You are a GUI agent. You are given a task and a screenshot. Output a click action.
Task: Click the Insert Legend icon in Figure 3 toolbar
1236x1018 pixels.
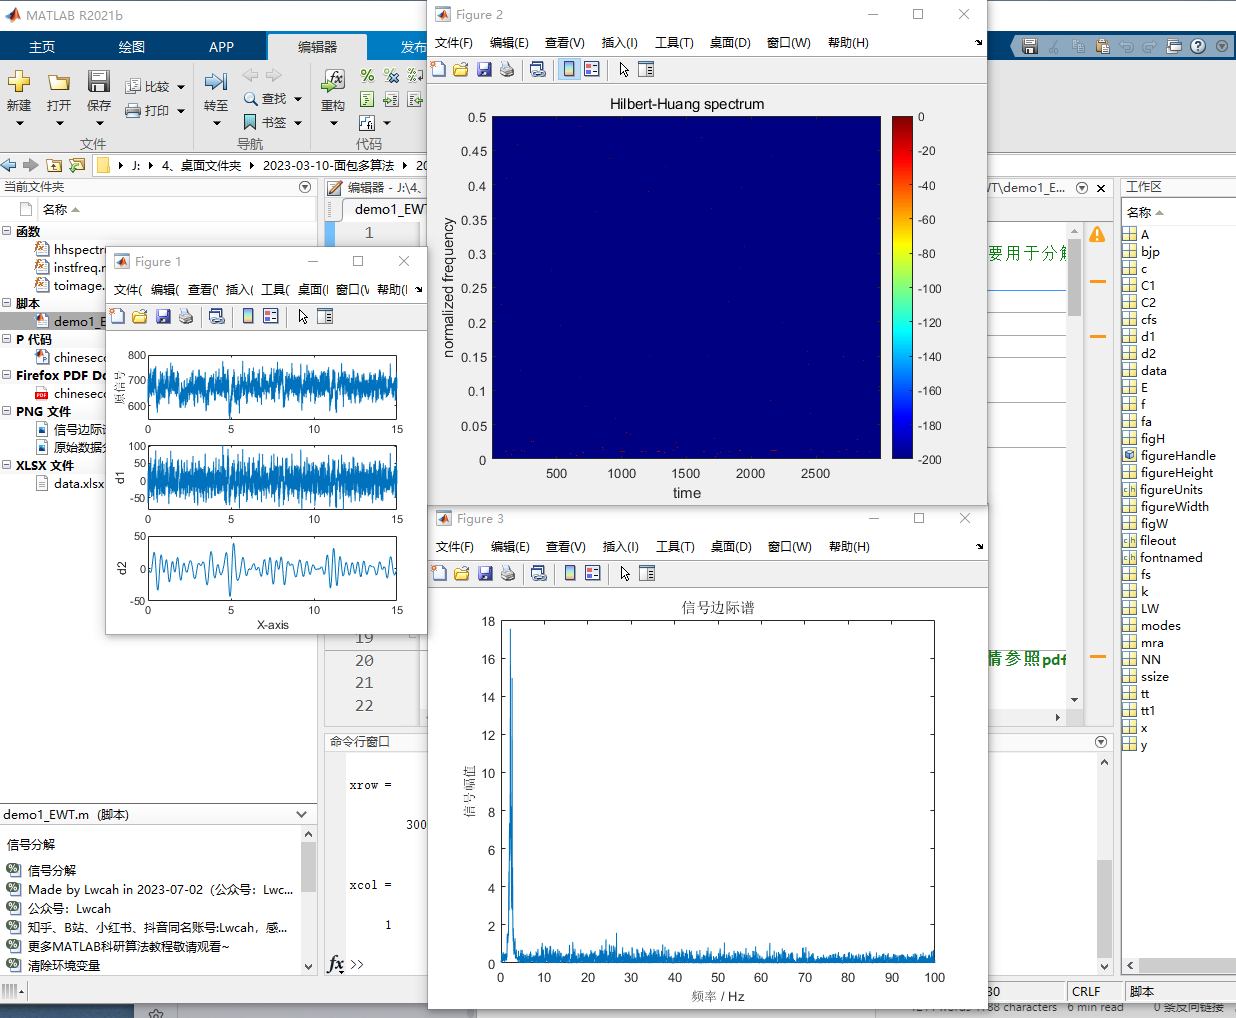(592, 573)
